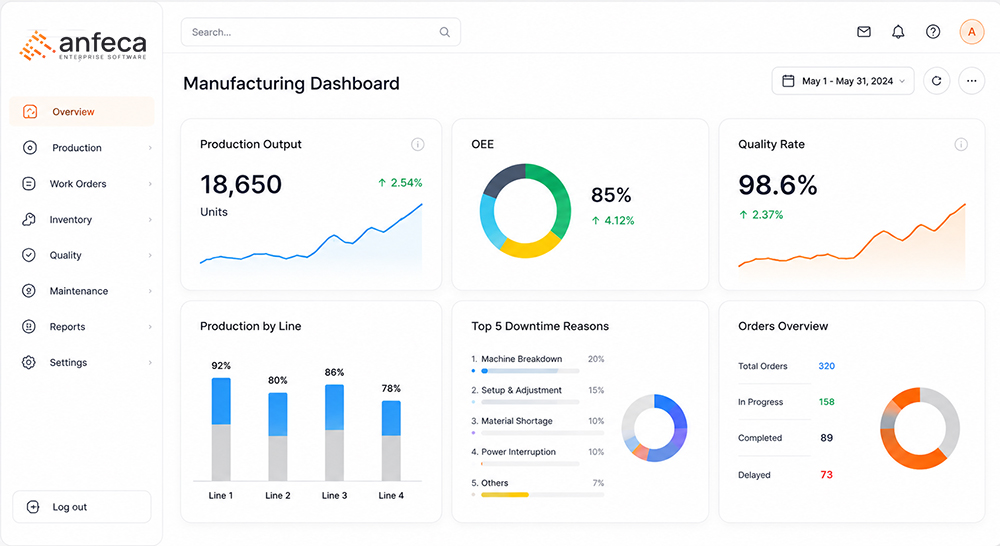Click the Production sidebar icon
Viewport: 1000px width, 546px height.
pyautogui.click(x=30, y=147)
